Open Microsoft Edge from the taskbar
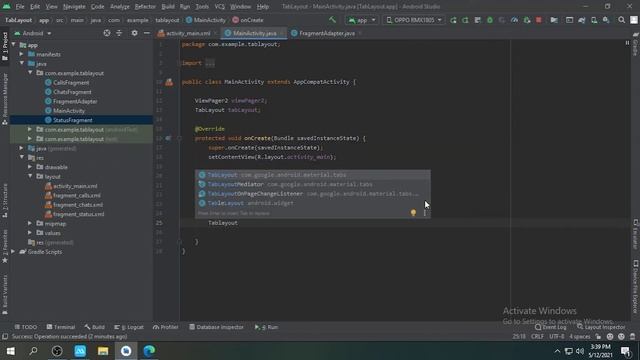 149,351
